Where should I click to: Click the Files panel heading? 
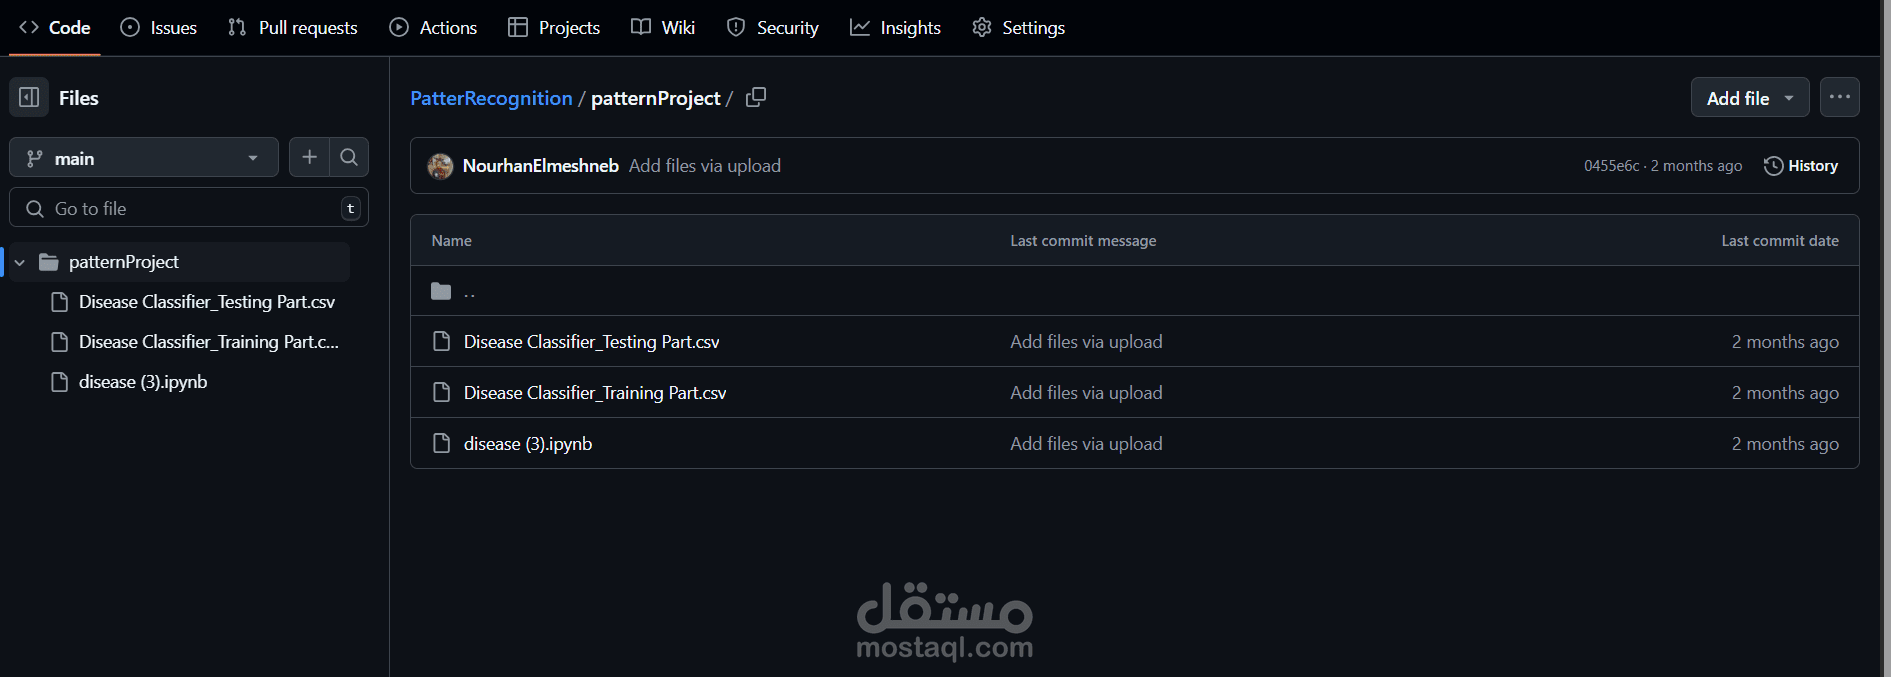click(79, 98)
